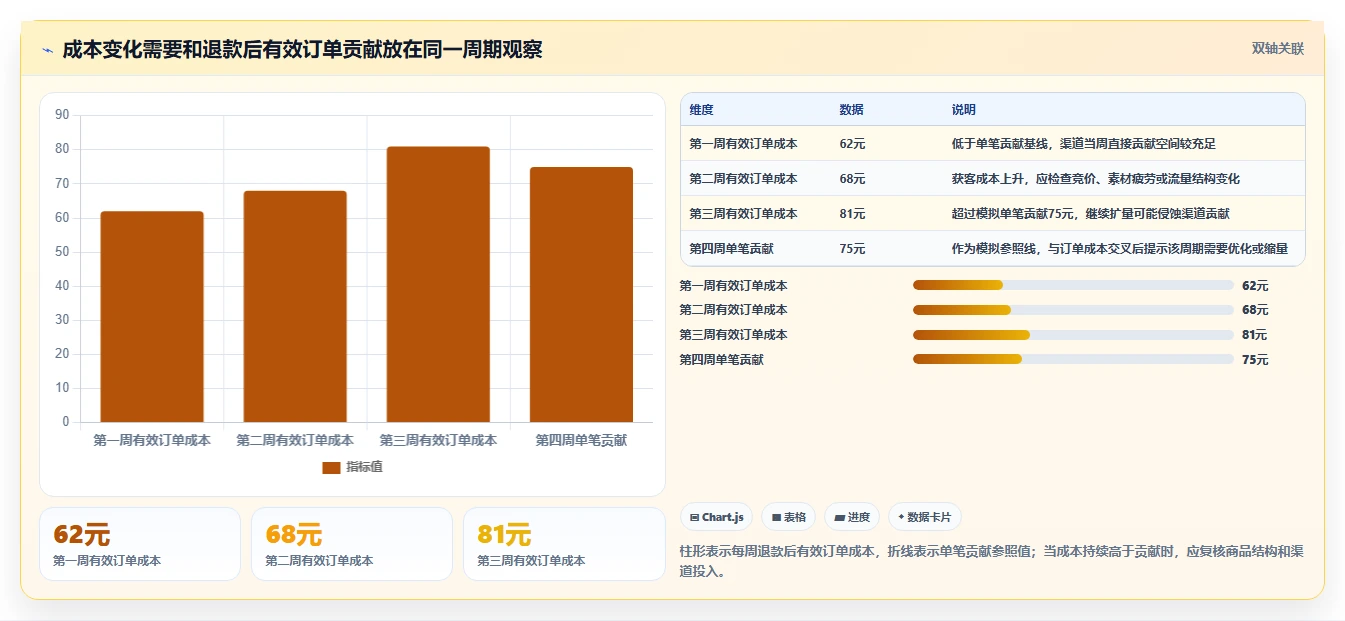The height and width of the screenshot is (621, 1345).
Task: Select table cell 第一周有效订单成本 in 维度 column
Action: point(743,144)
